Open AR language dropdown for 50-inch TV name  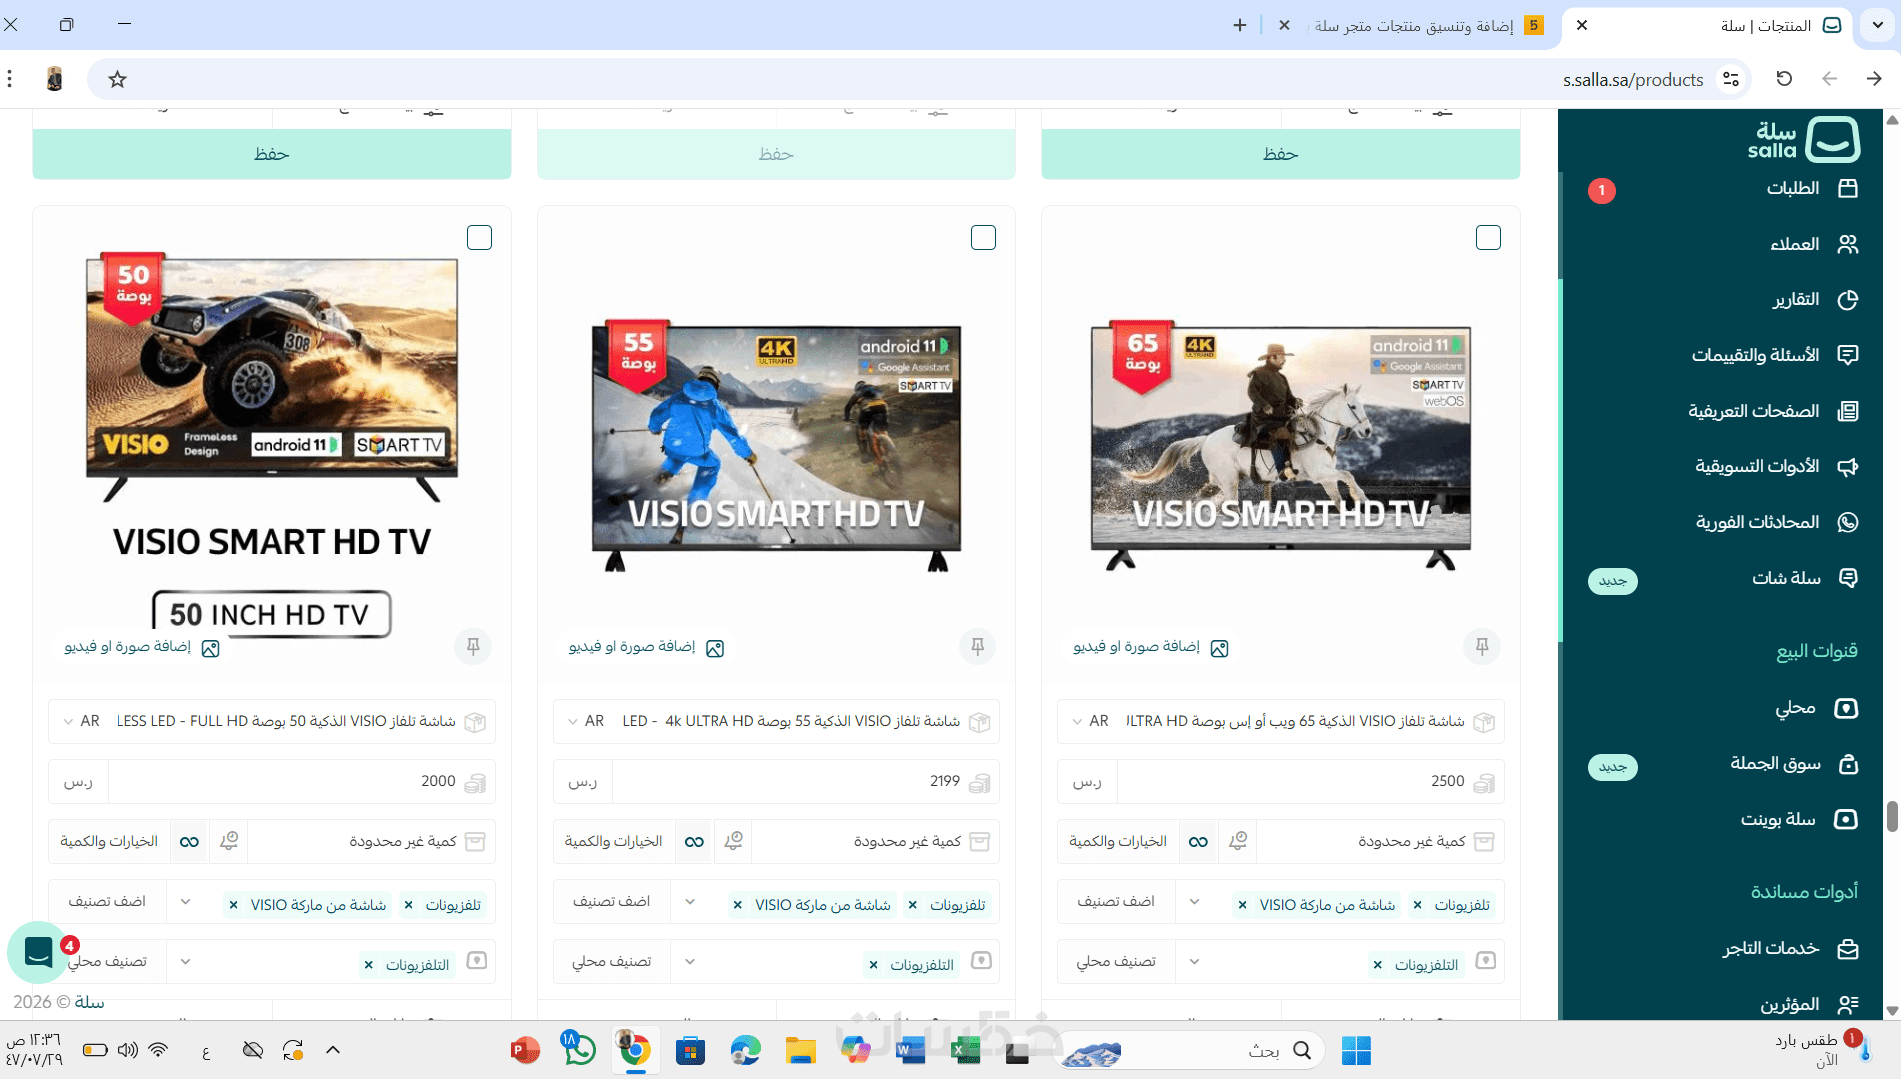[82, 721]
